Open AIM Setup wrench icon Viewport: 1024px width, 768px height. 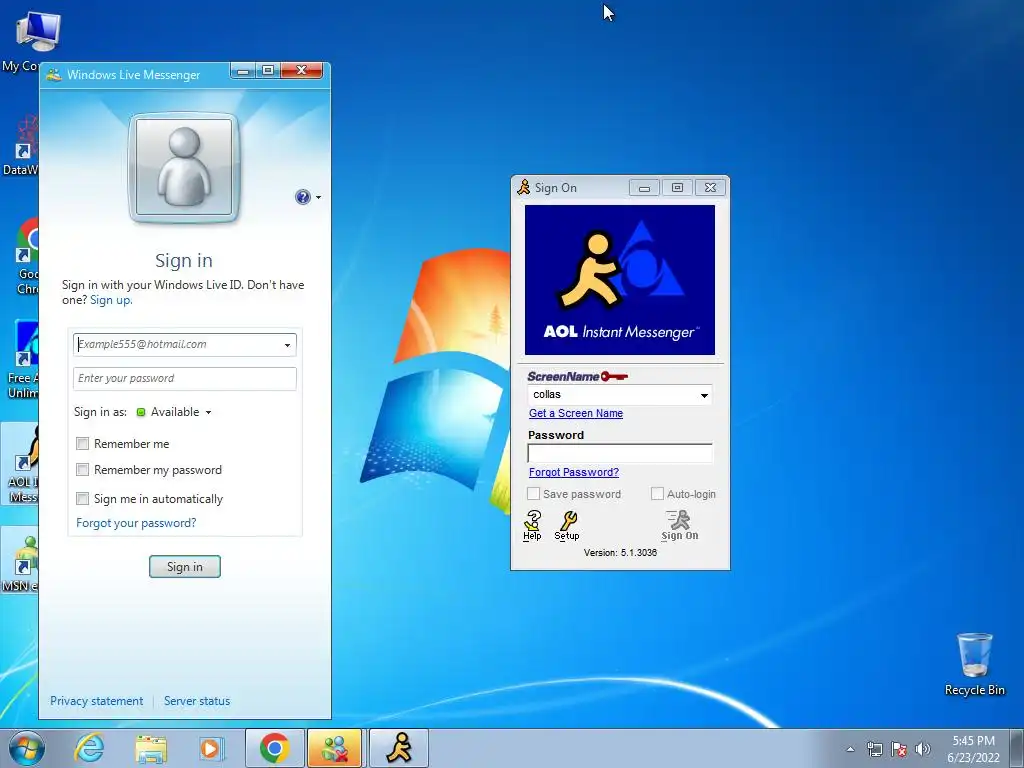[567, 525]
